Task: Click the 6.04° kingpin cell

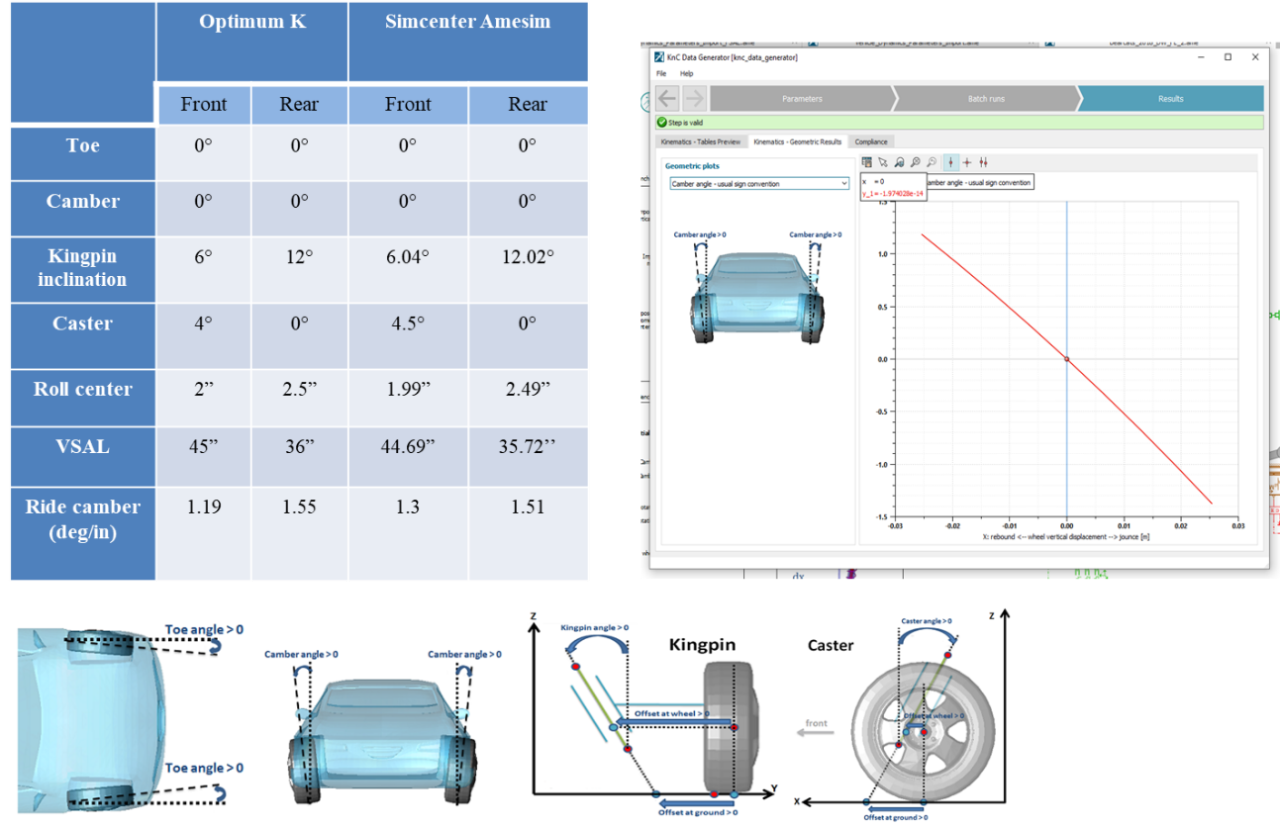Action: (x=408, y=270)
